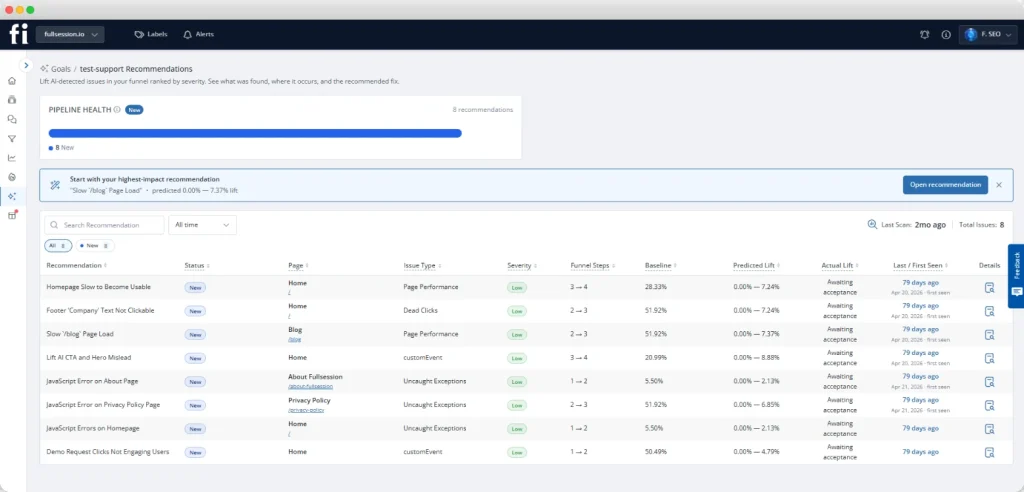Sort by Funnel Steps column header

(x=592, y=265)
